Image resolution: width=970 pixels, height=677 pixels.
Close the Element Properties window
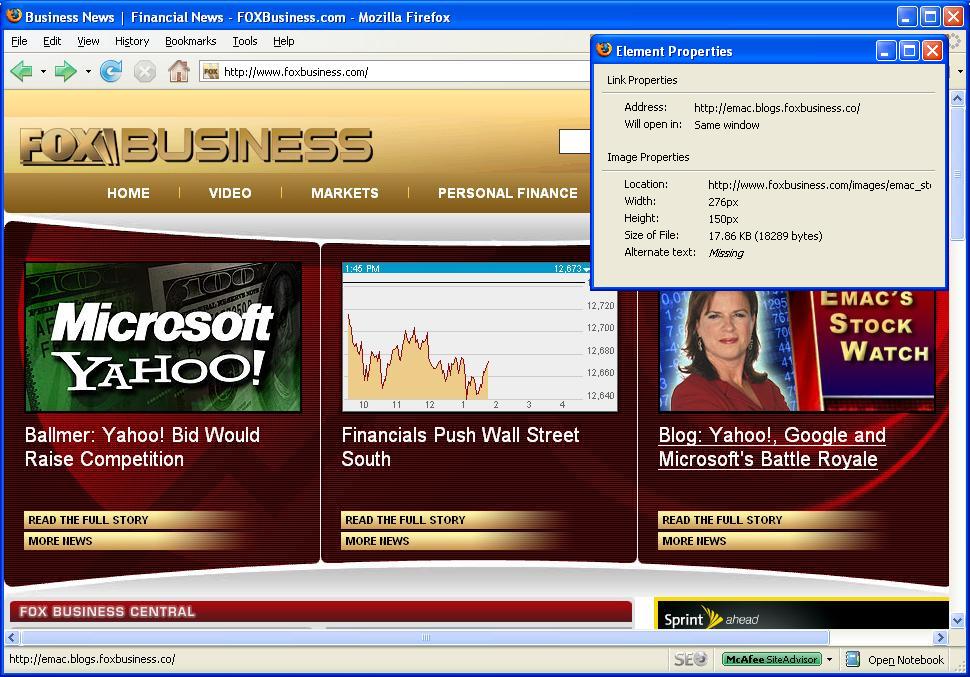[x=932, y=51]
